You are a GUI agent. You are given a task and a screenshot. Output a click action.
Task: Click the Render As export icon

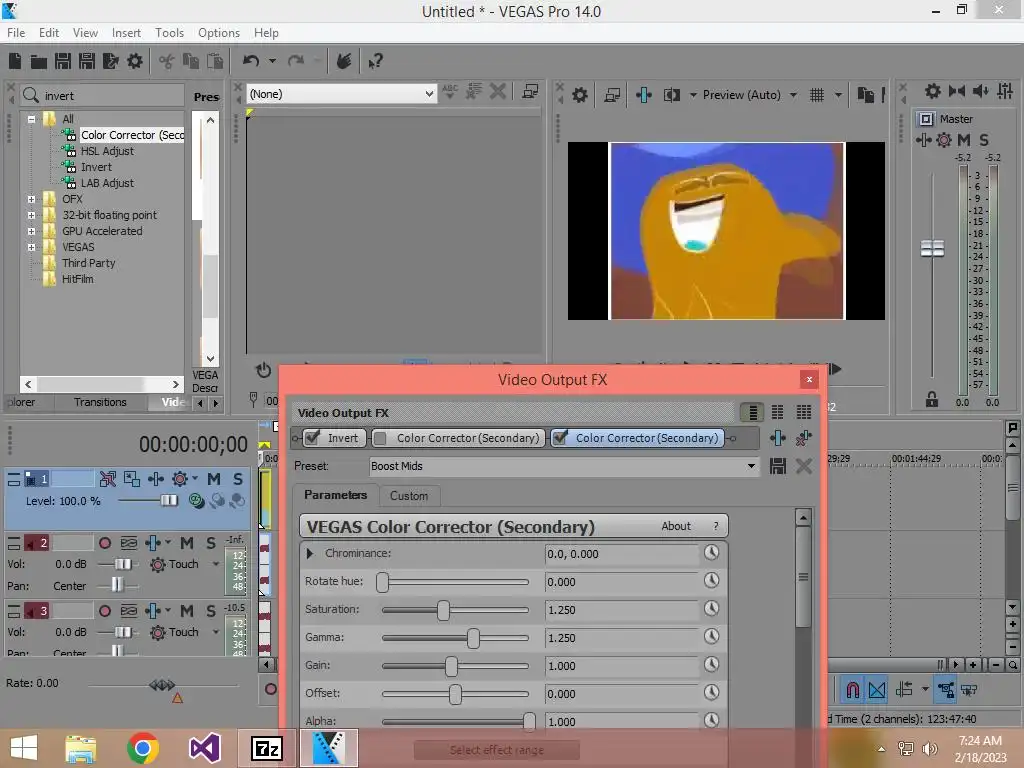(110, 61)
